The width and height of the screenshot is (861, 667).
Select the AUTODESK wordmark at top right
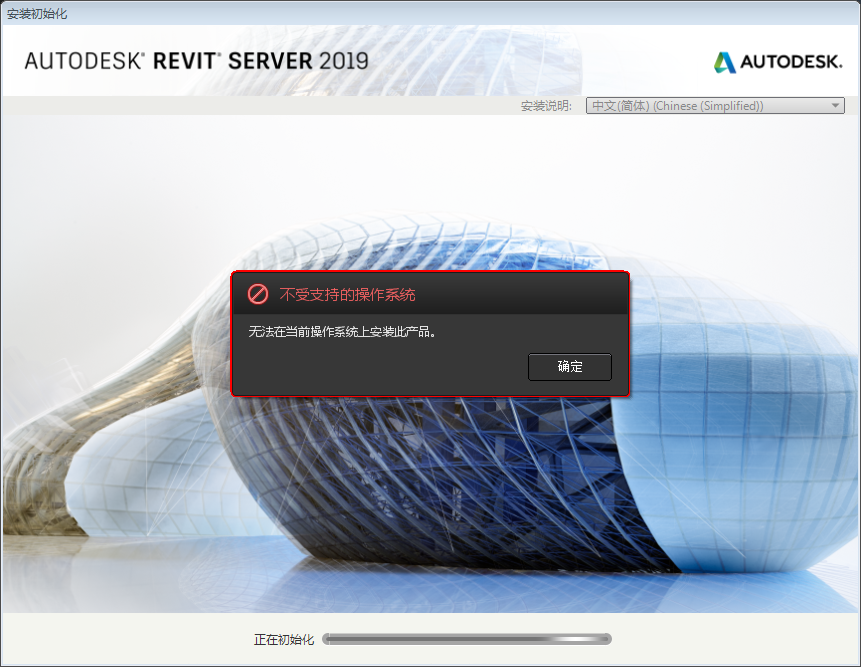click(790, 62)
